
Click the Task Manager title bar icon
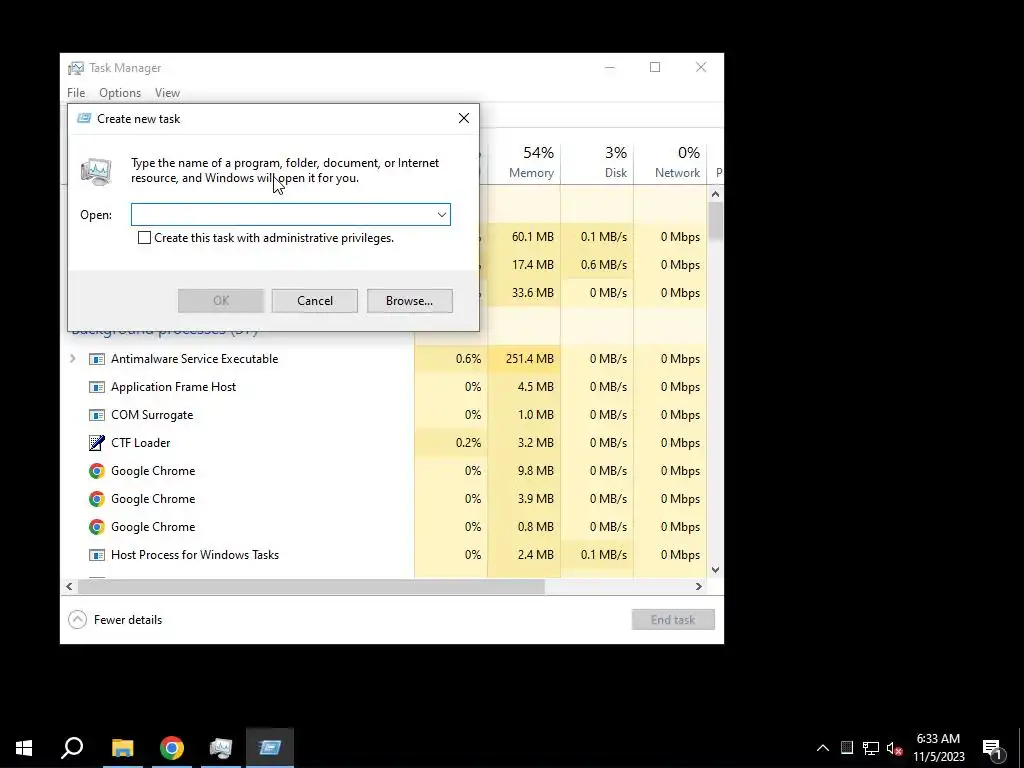point(76,68)
